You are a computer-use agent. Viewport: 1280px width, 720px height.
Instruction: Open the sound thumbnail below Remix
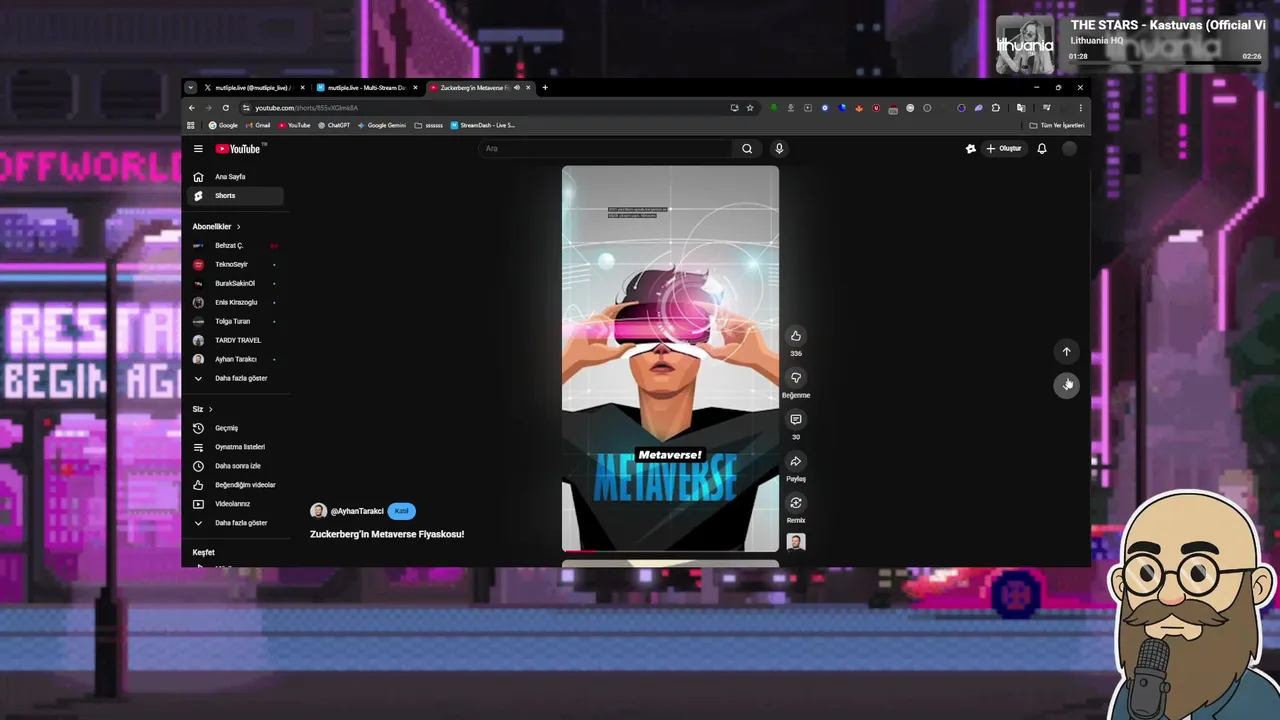[x=796, y=542]
